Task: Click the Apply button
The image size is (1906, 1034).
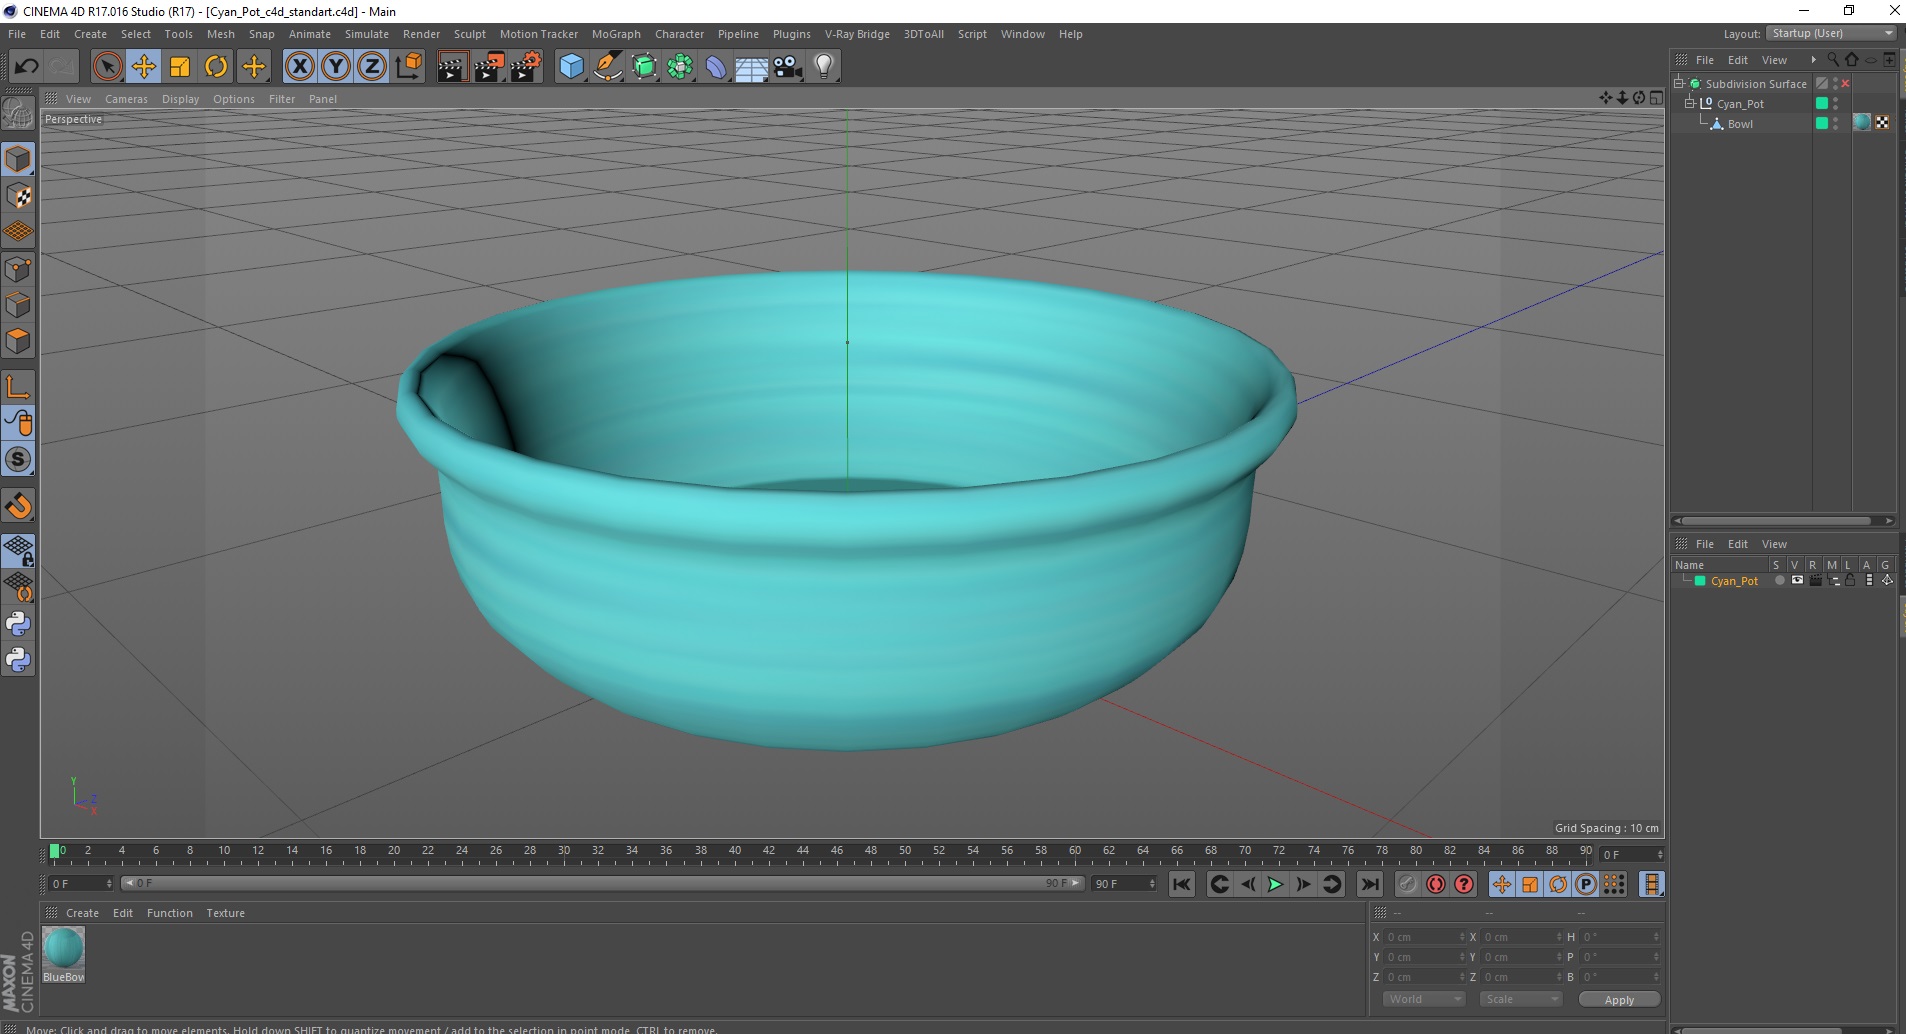Action: (1619, 999)
